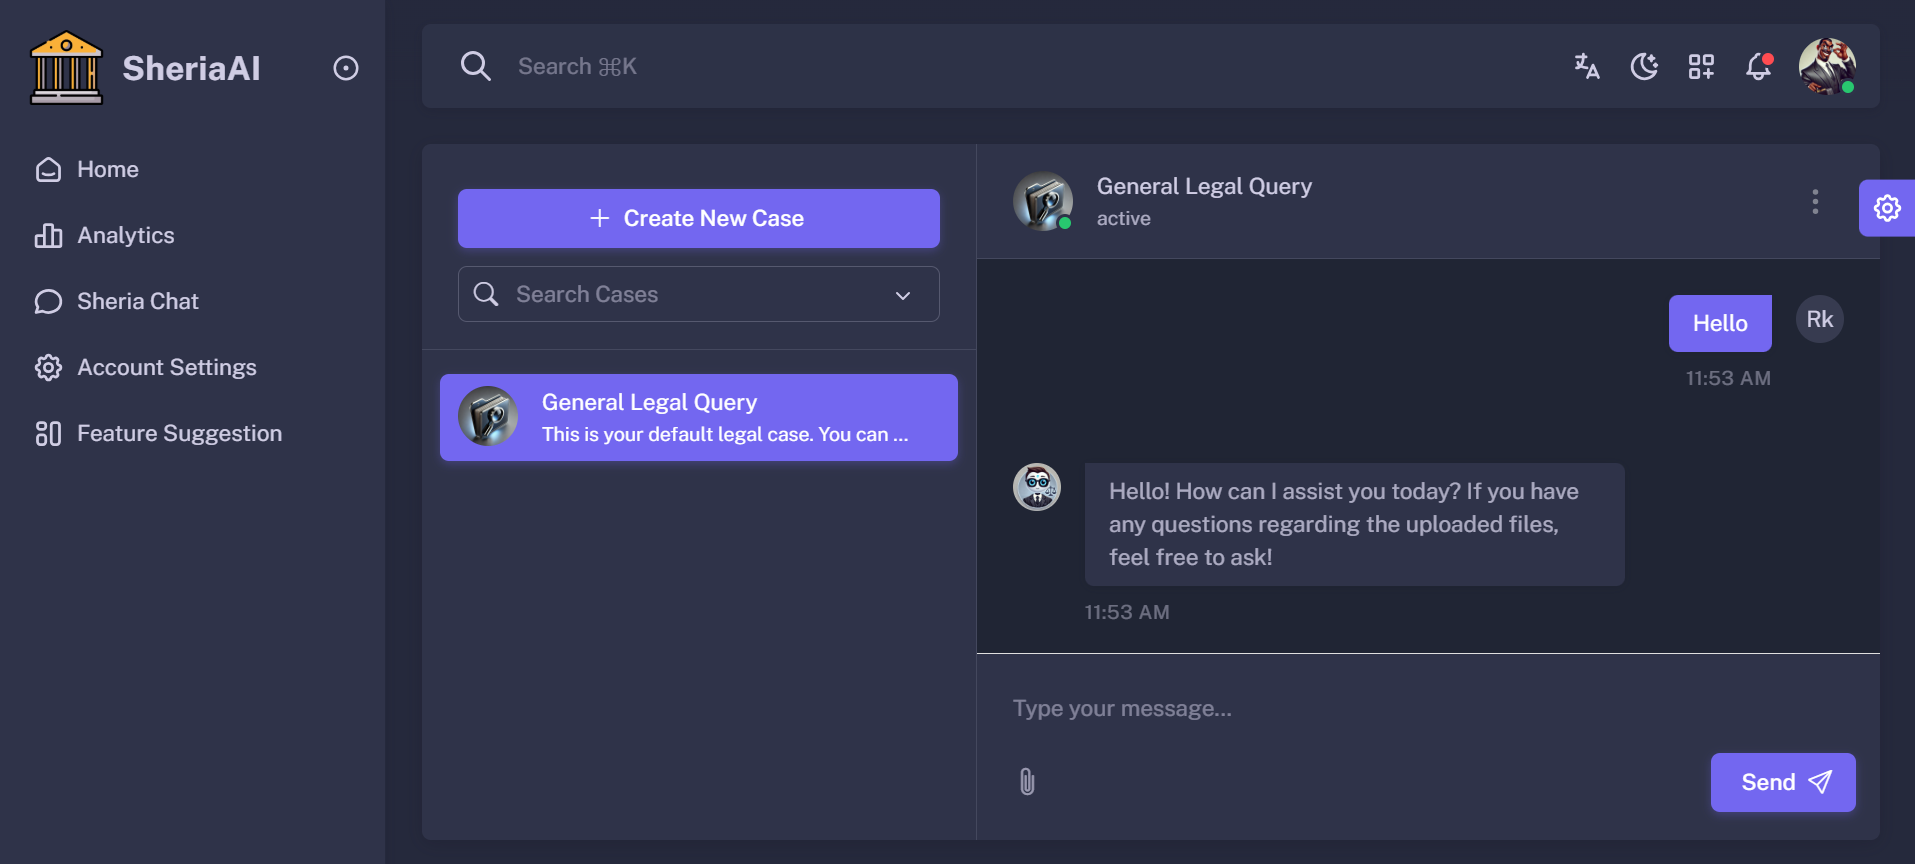Focus the Search Cases field
This screenshot has height=864, width=1915.
tap(699, 294)
